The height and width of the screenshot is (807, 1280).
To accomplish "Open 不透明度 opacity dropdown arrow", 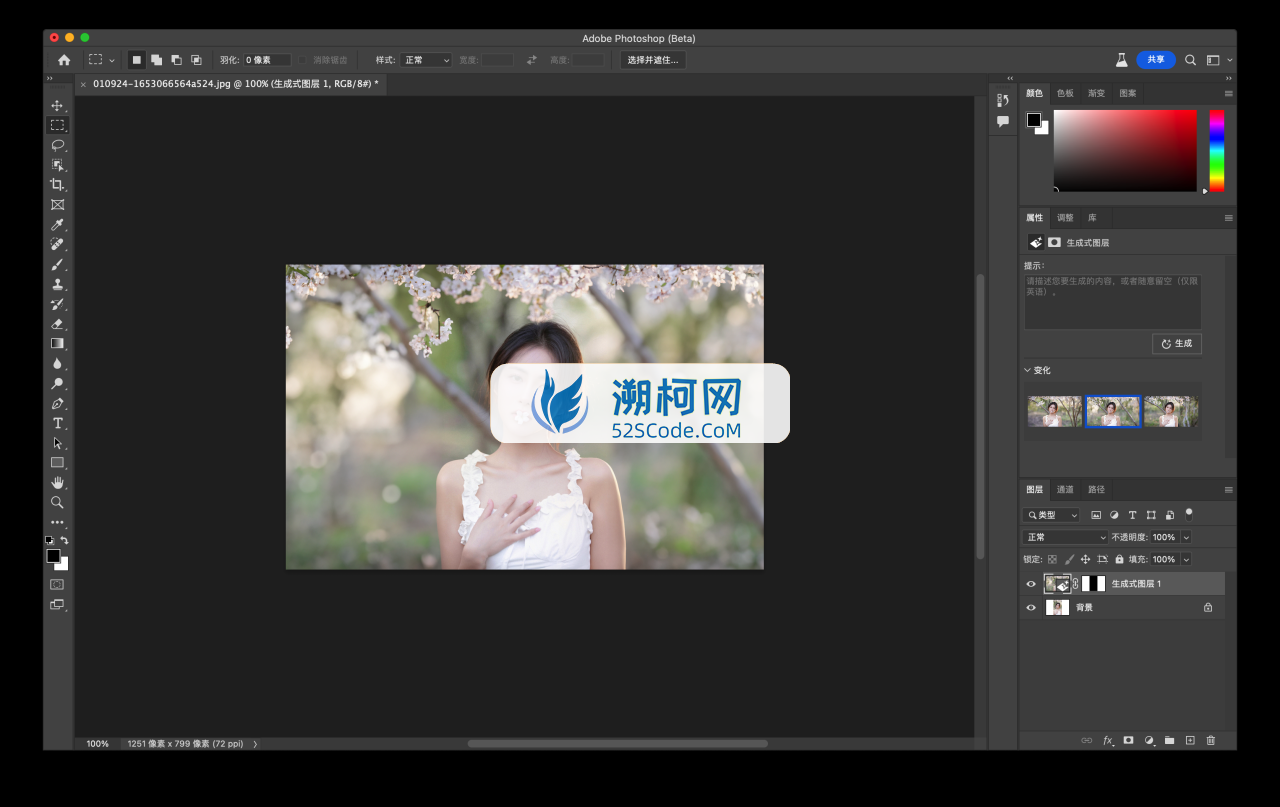I will click(x=1186, y=538).
